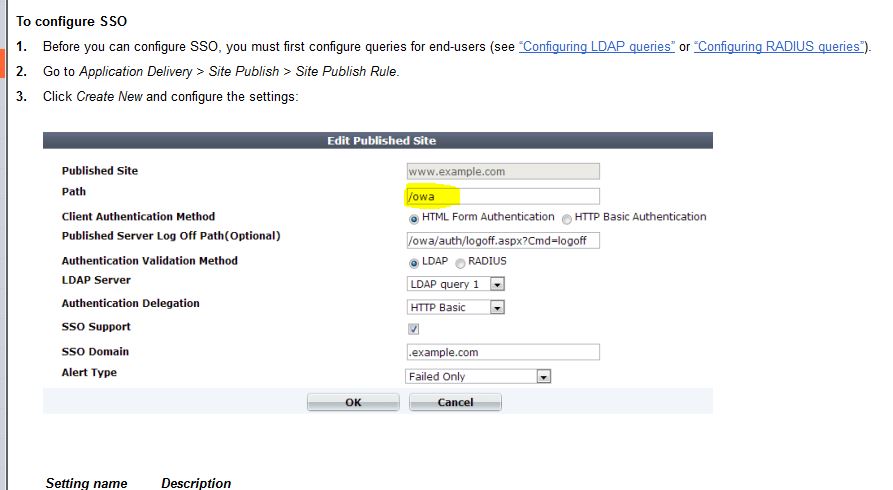Click the orange marker on the left edge

[x=2, y=63]
